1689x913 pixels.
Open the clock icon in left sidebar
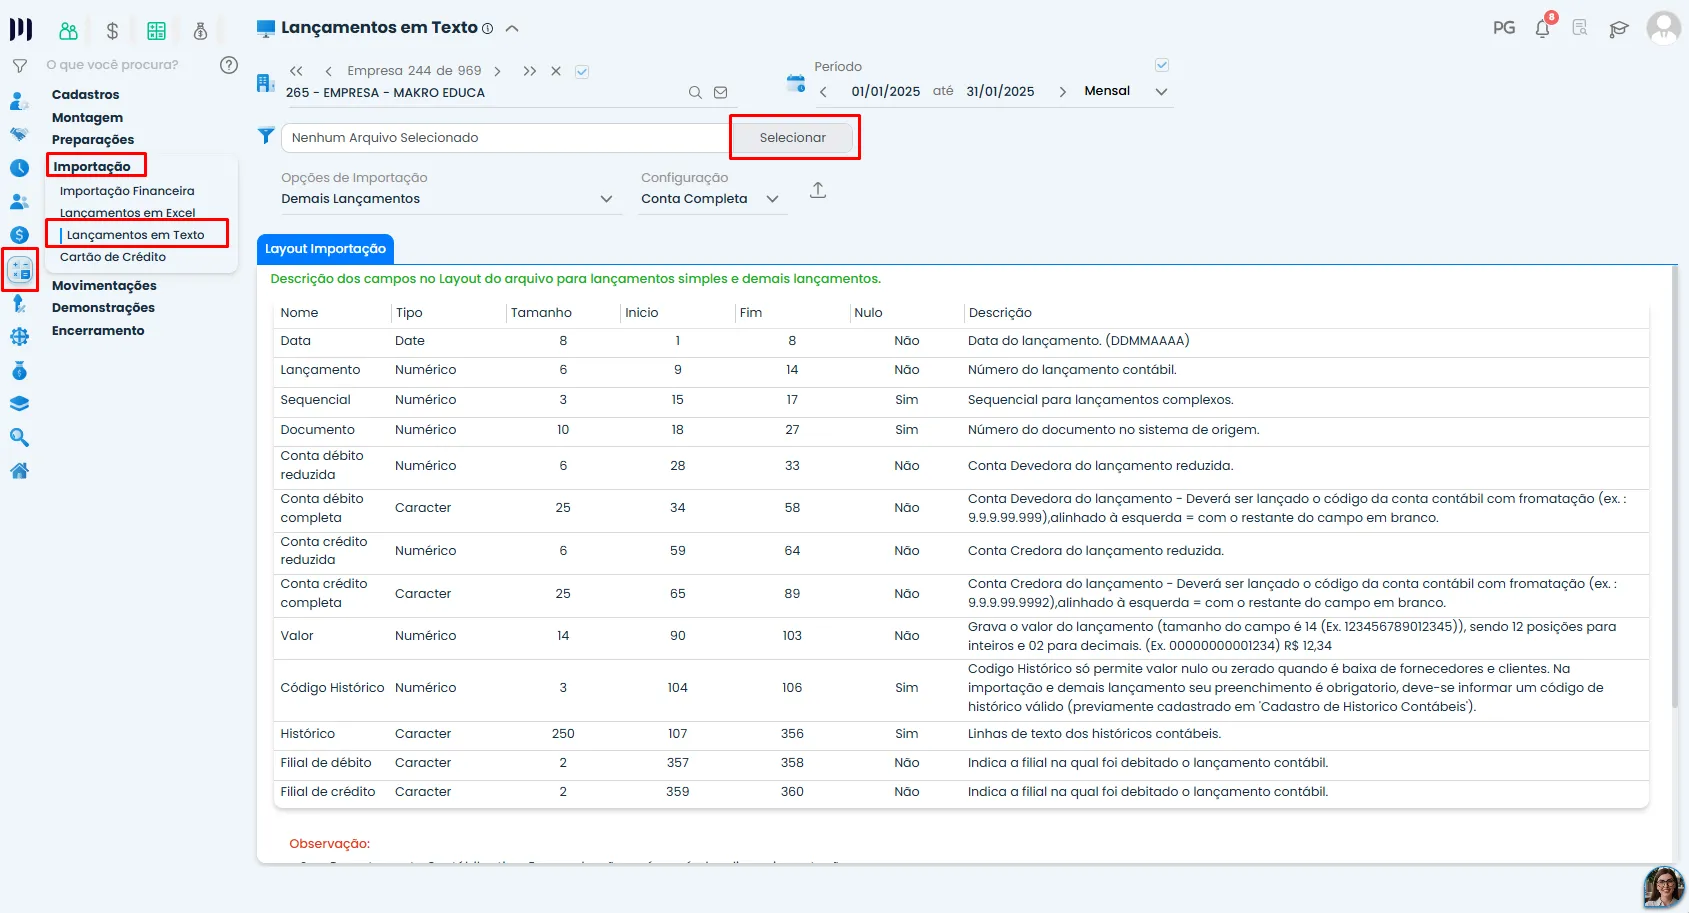pyautogui.click(x=19, y=168)
